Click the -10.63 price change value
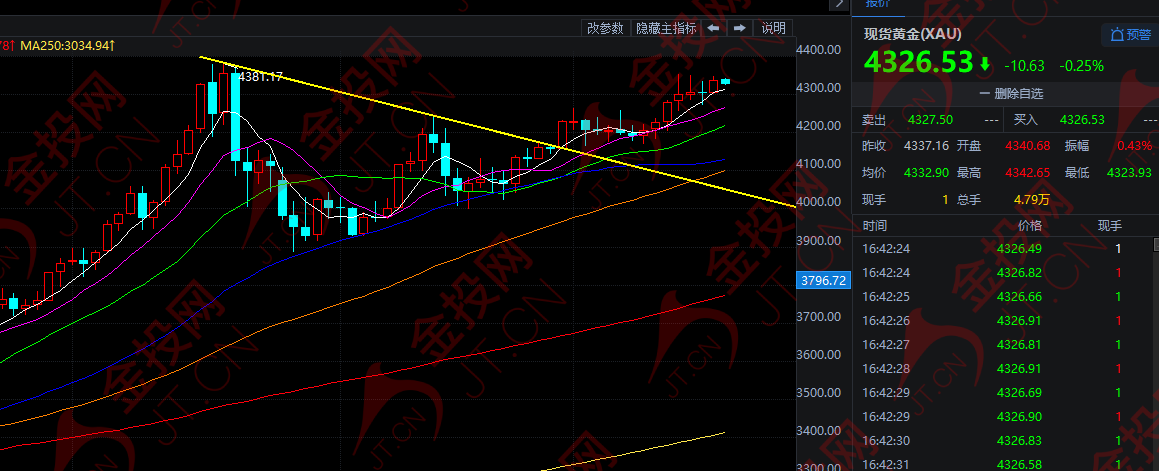1159x471 pixels. coord(1024,66)
